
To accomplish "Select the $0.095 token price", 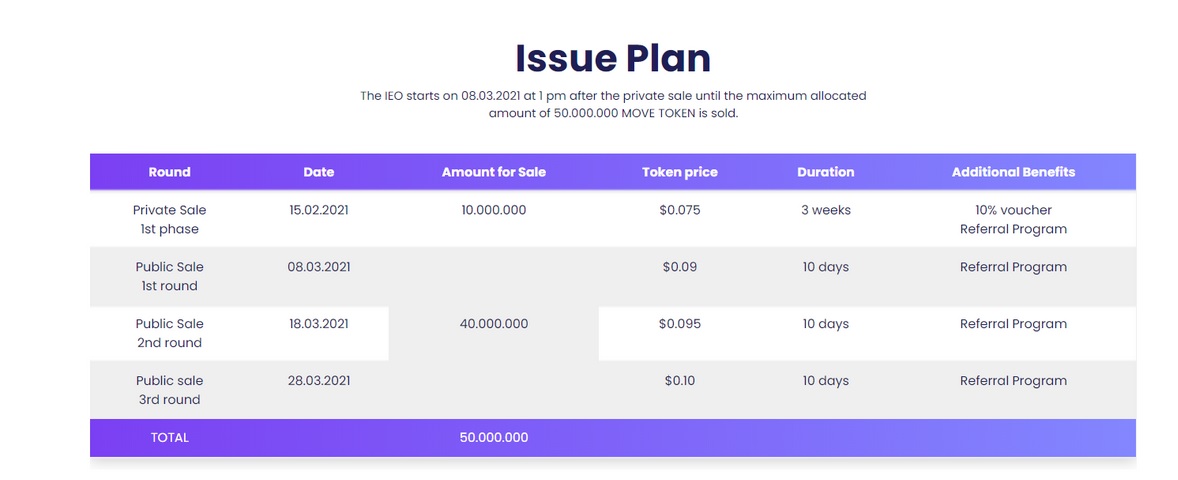I will [x=680, y=324].
